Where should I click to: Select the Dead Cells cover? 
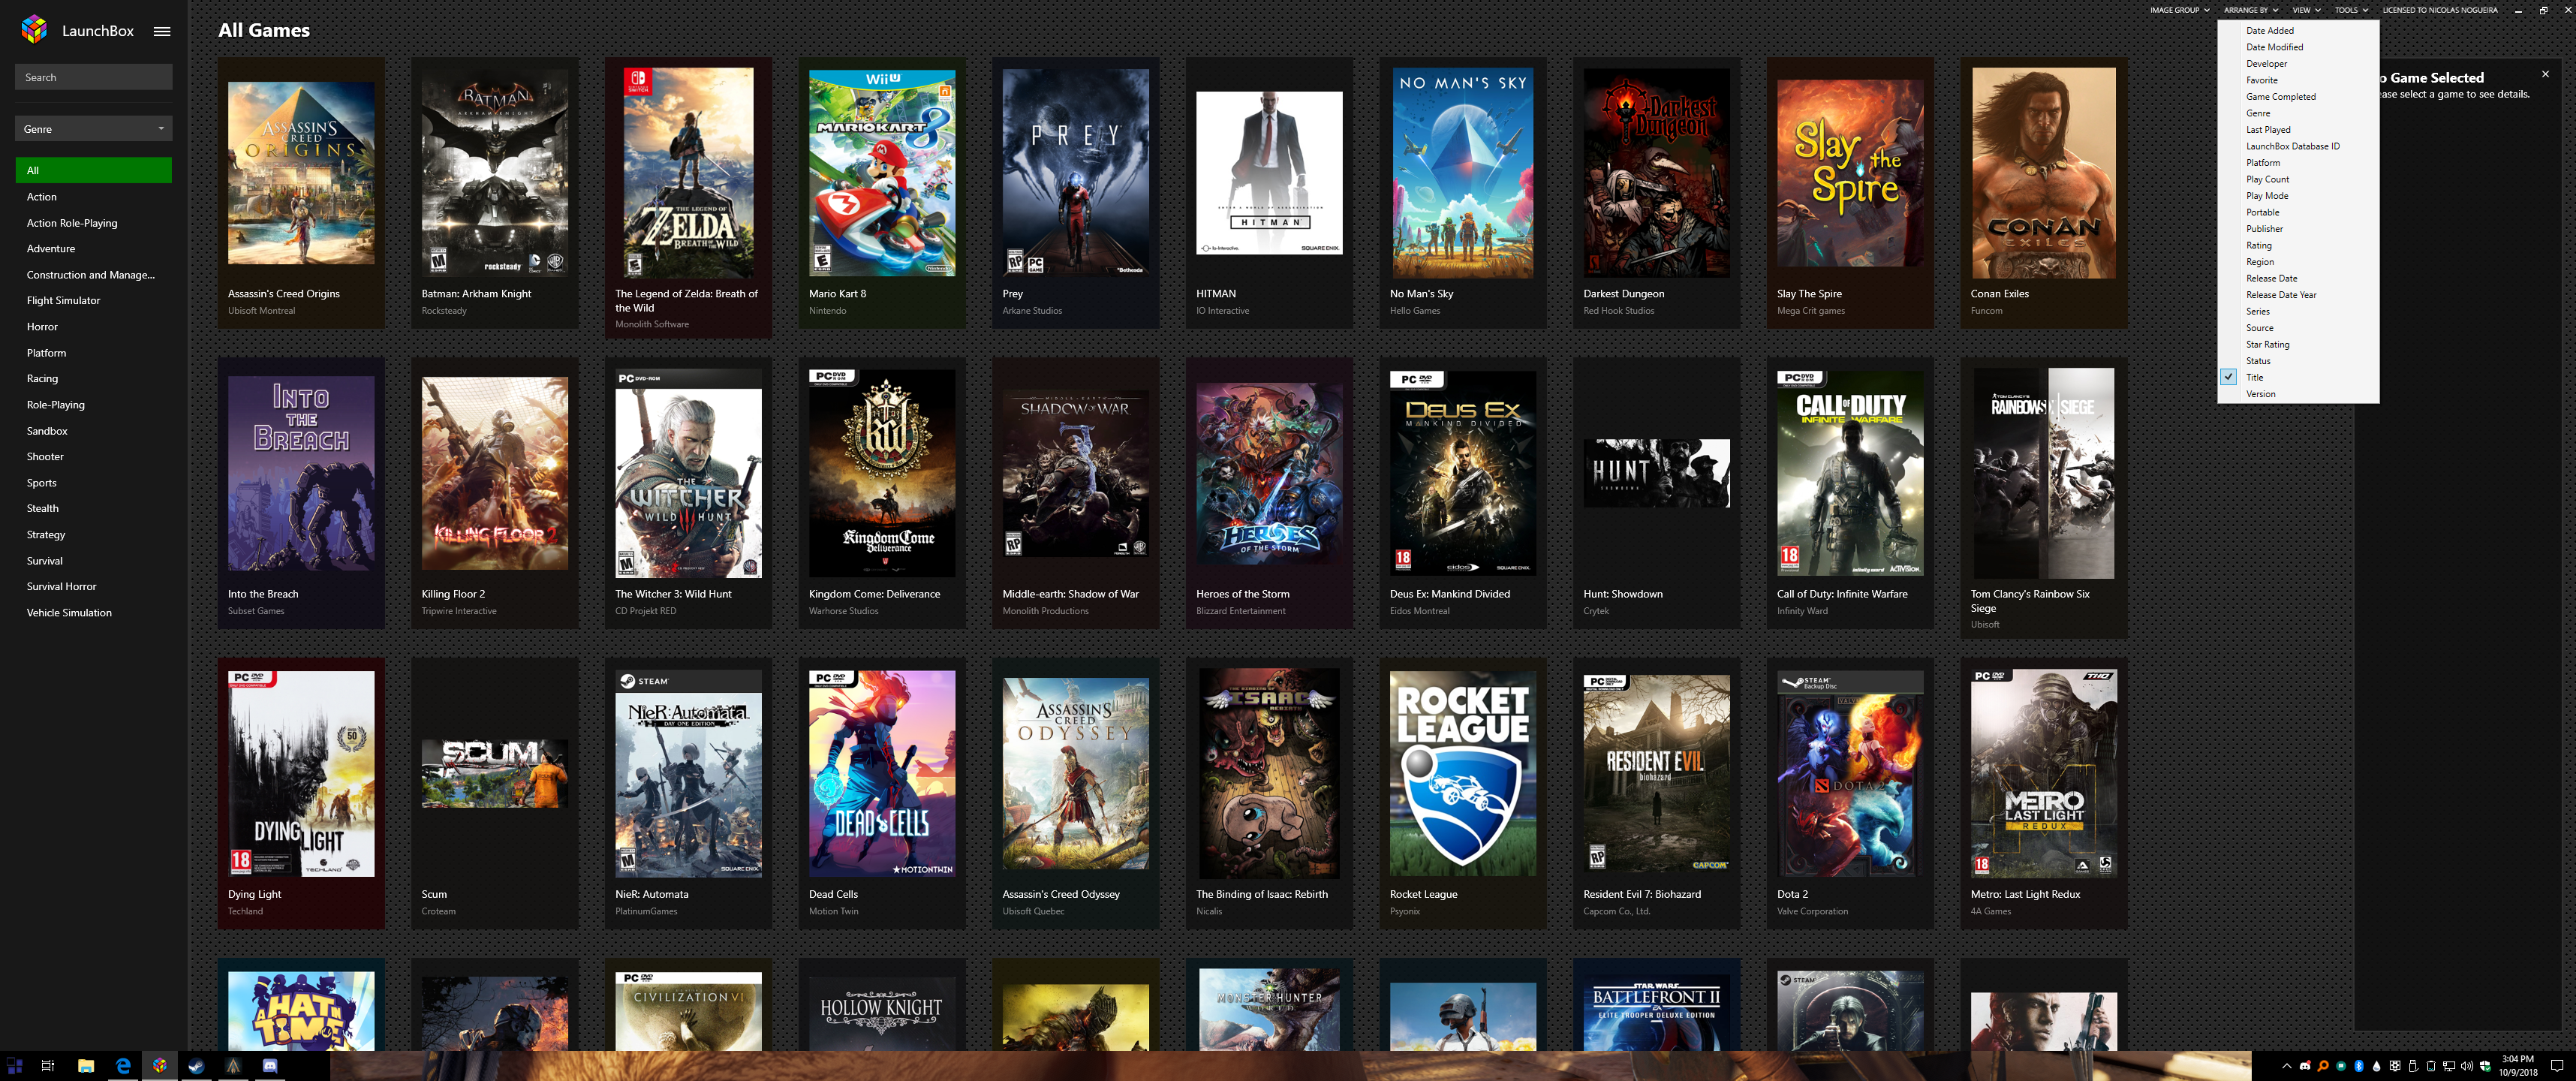(x=882, y=774)
